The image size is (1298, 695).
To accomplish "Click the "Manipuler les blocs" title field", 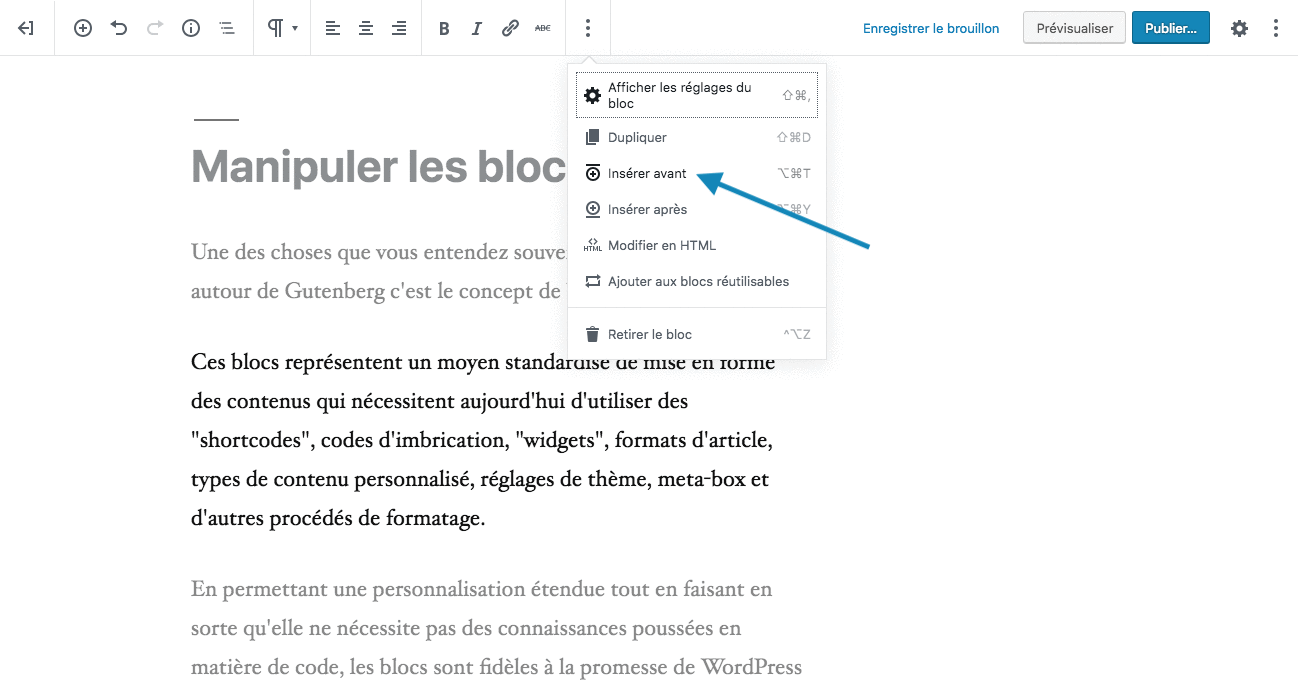I will pos(380,167).
